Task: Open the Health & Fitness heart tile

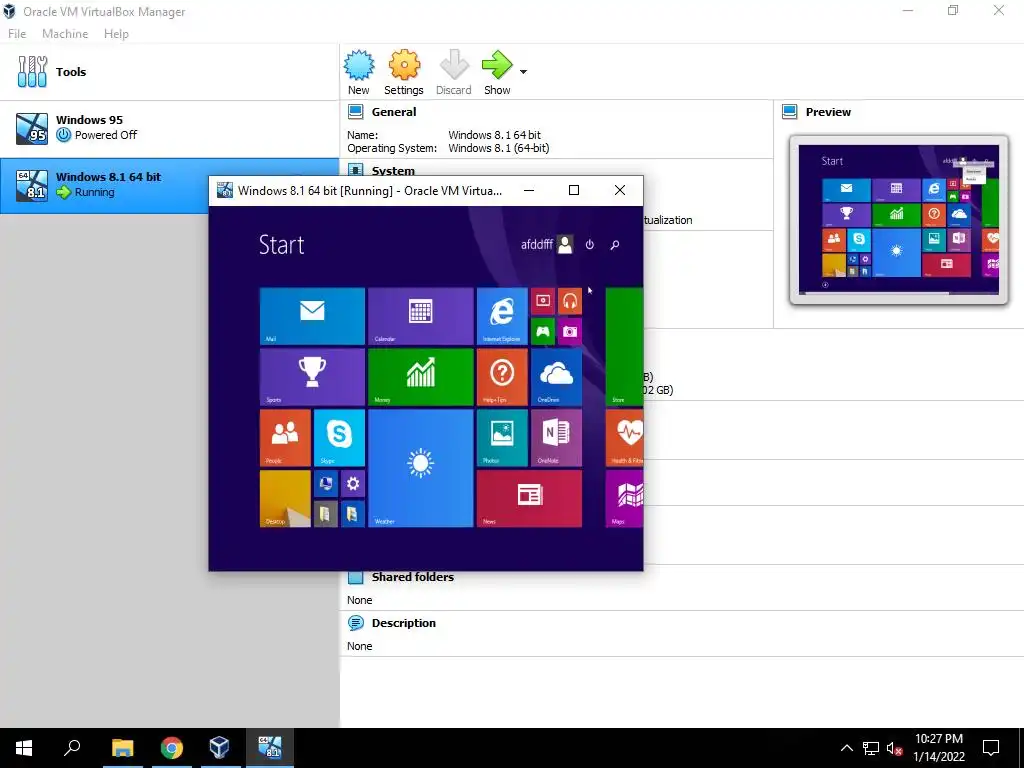Action: (624, 438)
